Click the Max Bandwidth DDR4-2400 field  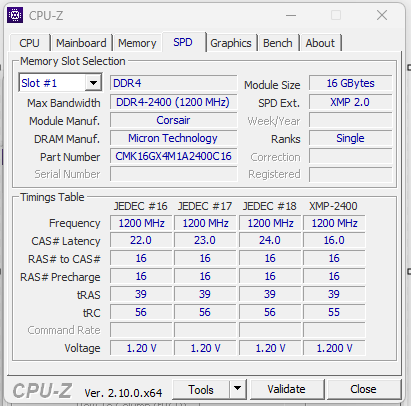tap(173, 102)
